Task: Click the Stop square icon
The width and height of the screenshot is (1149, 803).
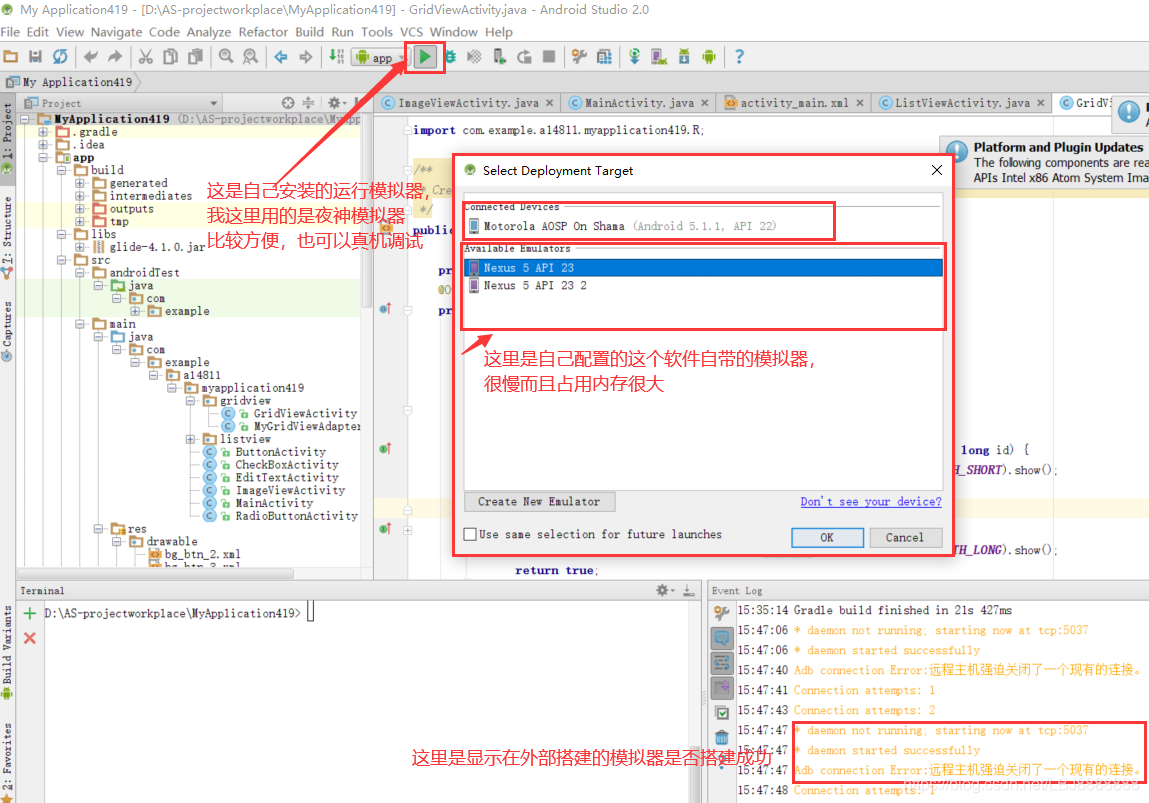Action: tap(548, 56)
